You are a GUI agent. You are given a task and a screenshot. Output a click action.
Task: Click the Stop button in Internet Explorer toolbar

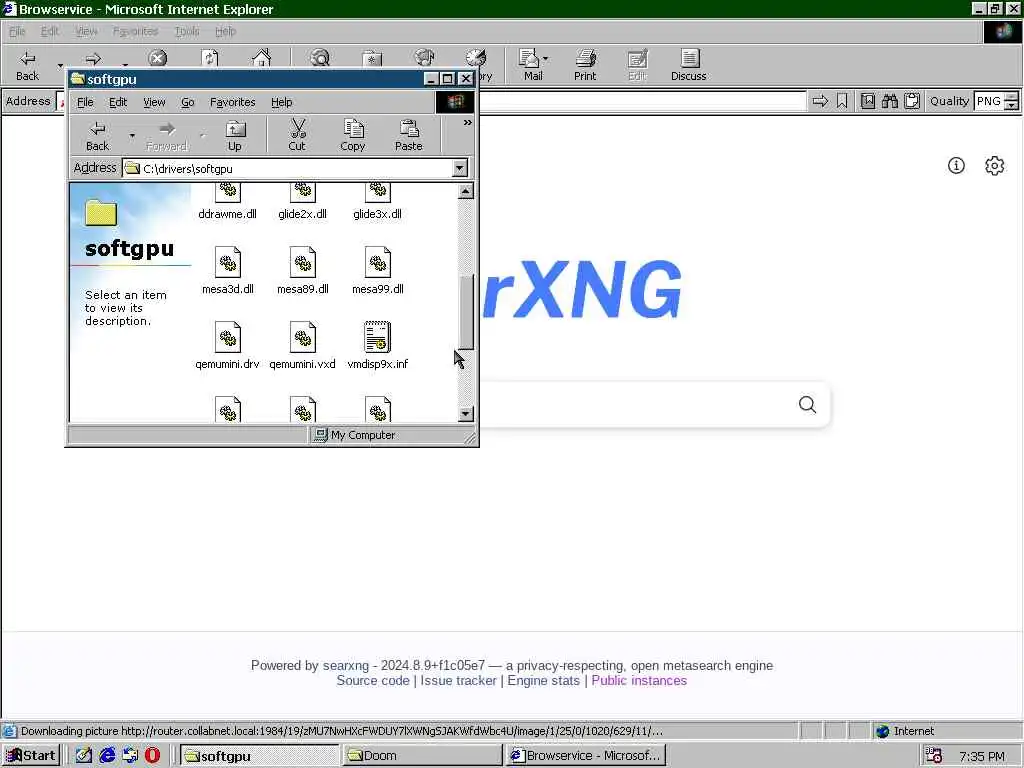click(x=157, y=59)
